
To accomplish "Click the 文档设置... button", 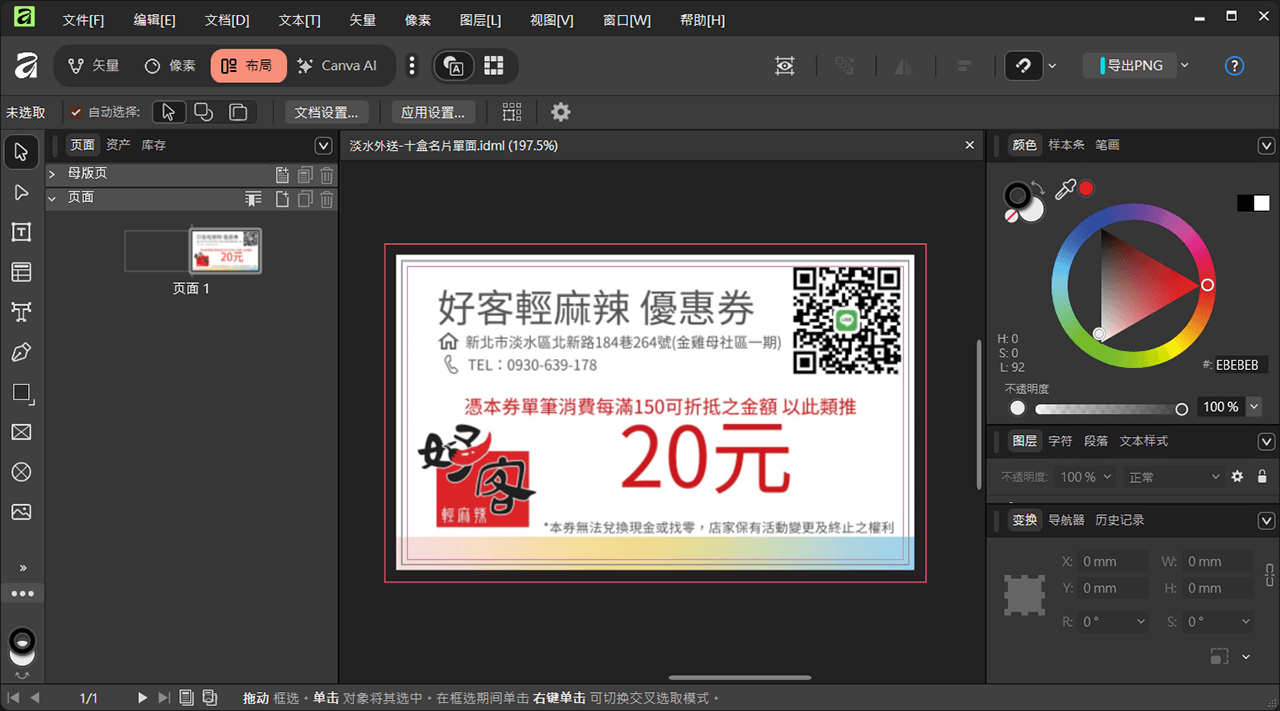I will 327,112.
